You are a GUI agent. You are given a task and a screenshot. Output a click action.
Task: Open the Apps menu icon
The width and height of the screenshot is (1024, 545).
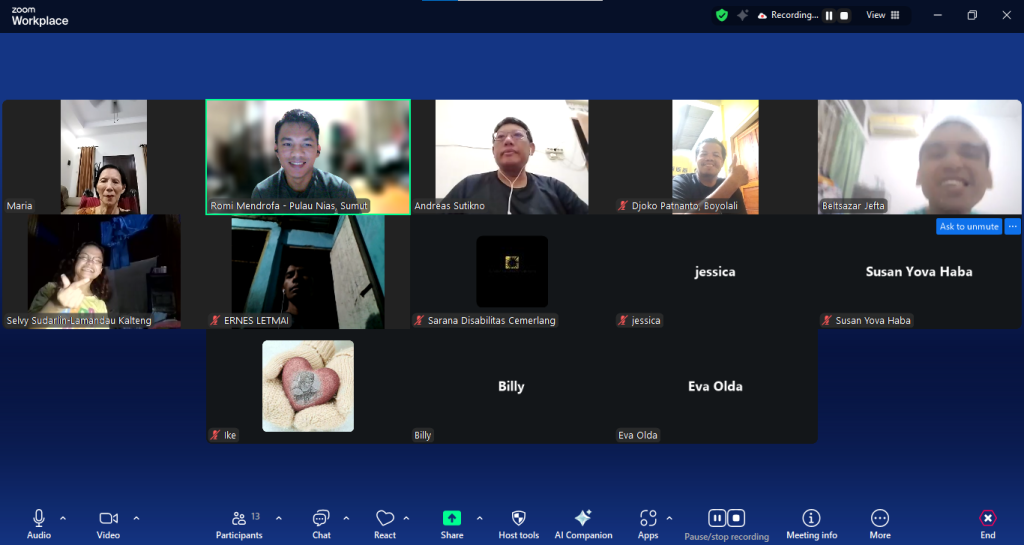pos(648,524)
